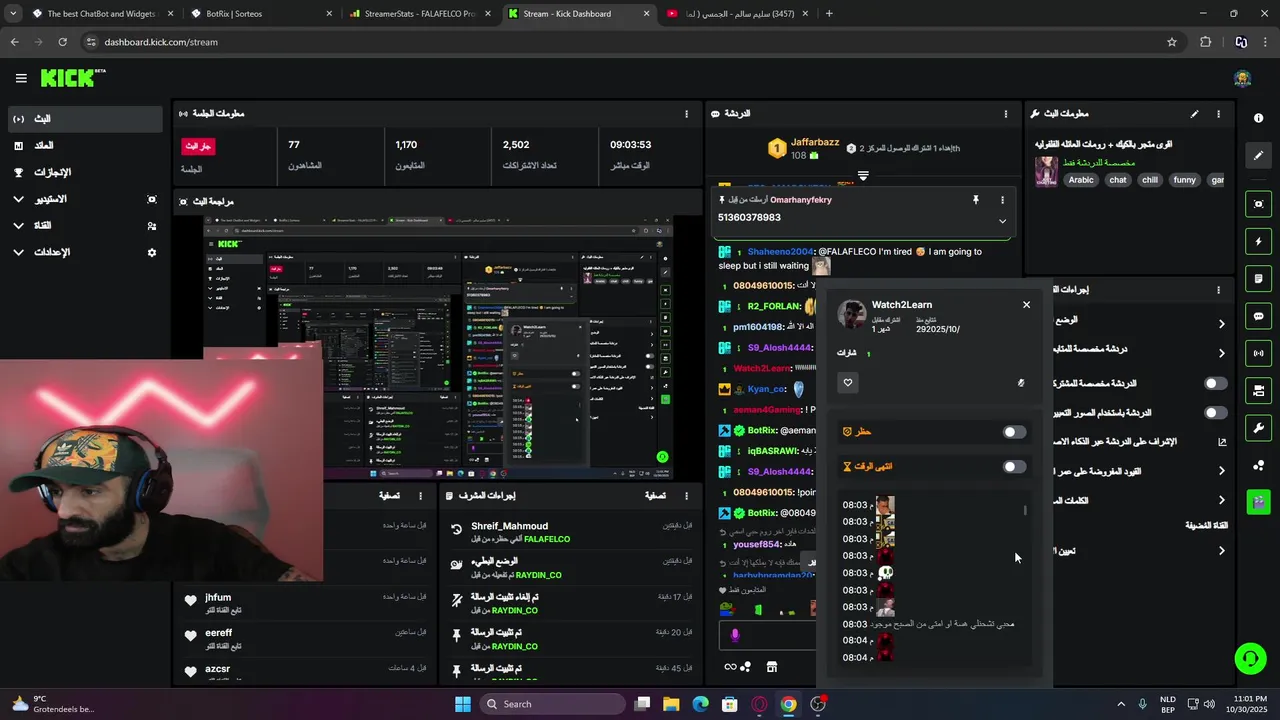Close the Watch2Learn user card
This screenshot has width=1280, height=720.
click(1026, 305)
